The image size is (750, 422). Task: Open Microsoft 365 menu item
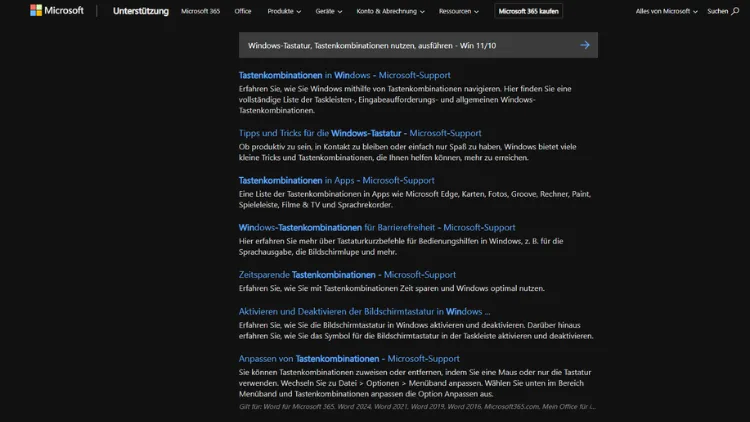[200, 11]
